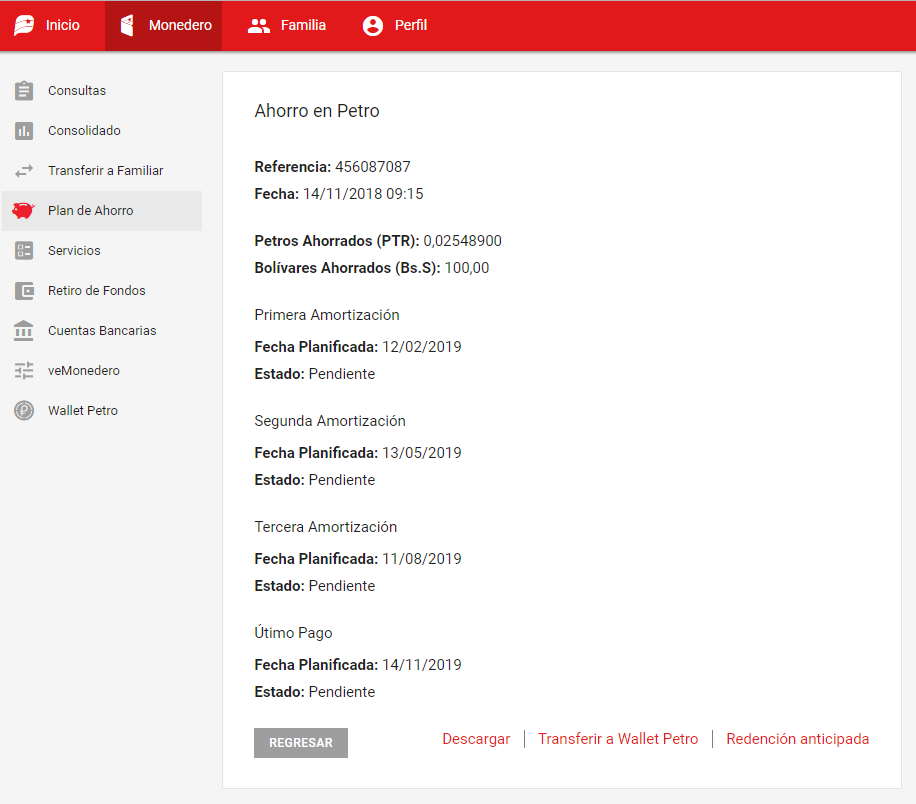Image resolution: width=916 pixels, height=804 pixels.
Task: Click the reference number 456087087
Action: 372,167
